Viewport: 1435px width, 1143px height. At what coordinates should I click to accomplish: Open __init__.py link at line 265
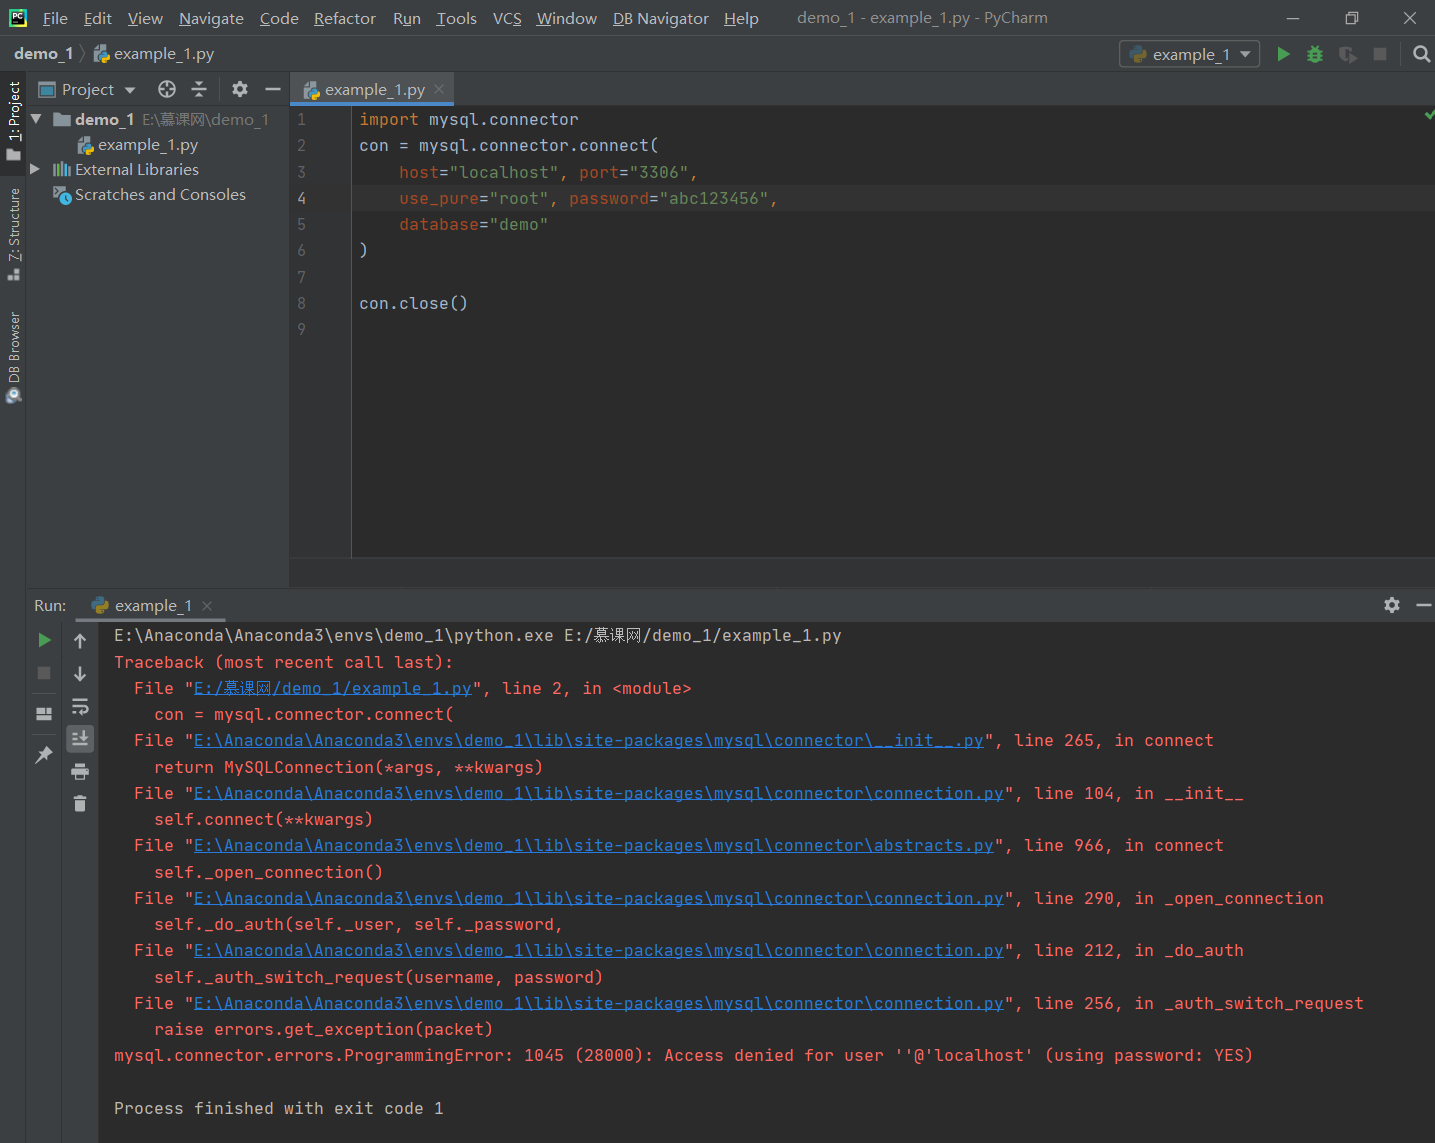pyautogui.click(x=589, y=740)
